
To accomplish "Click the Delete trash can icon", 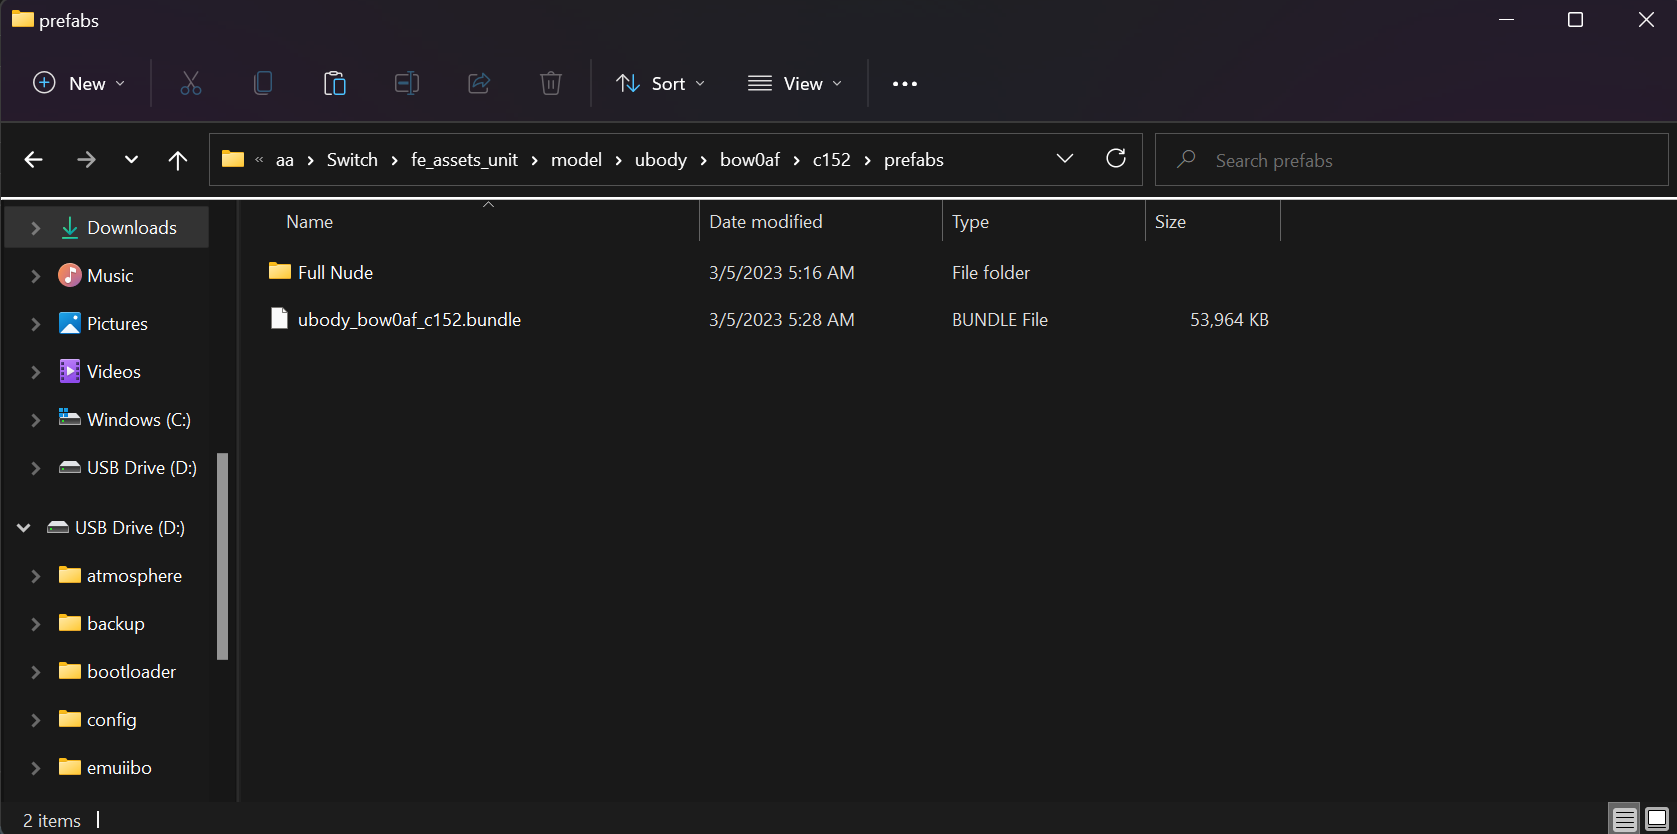I will (551, 84).
